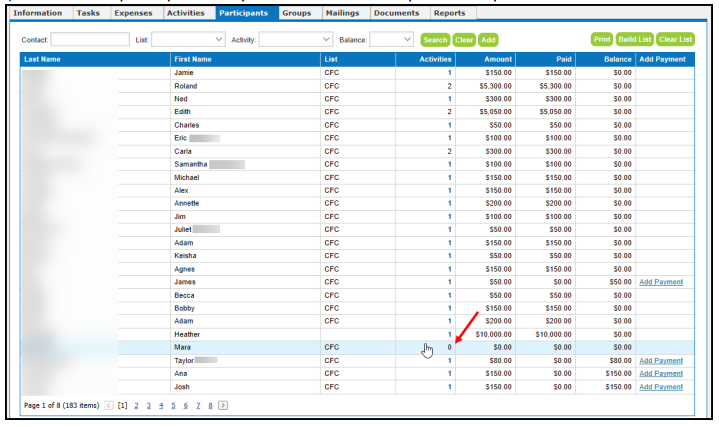Screen dimensions: 719x427
Task: Go to page 5 of results
Action: point(173,406)
